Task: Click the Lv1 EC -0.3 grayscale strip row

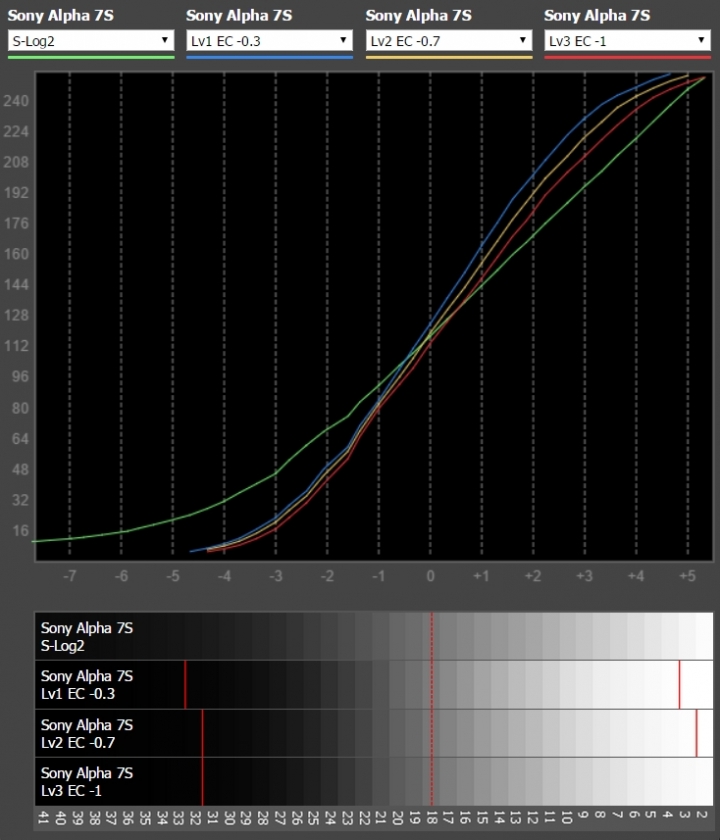Action: tap(374, 685)
